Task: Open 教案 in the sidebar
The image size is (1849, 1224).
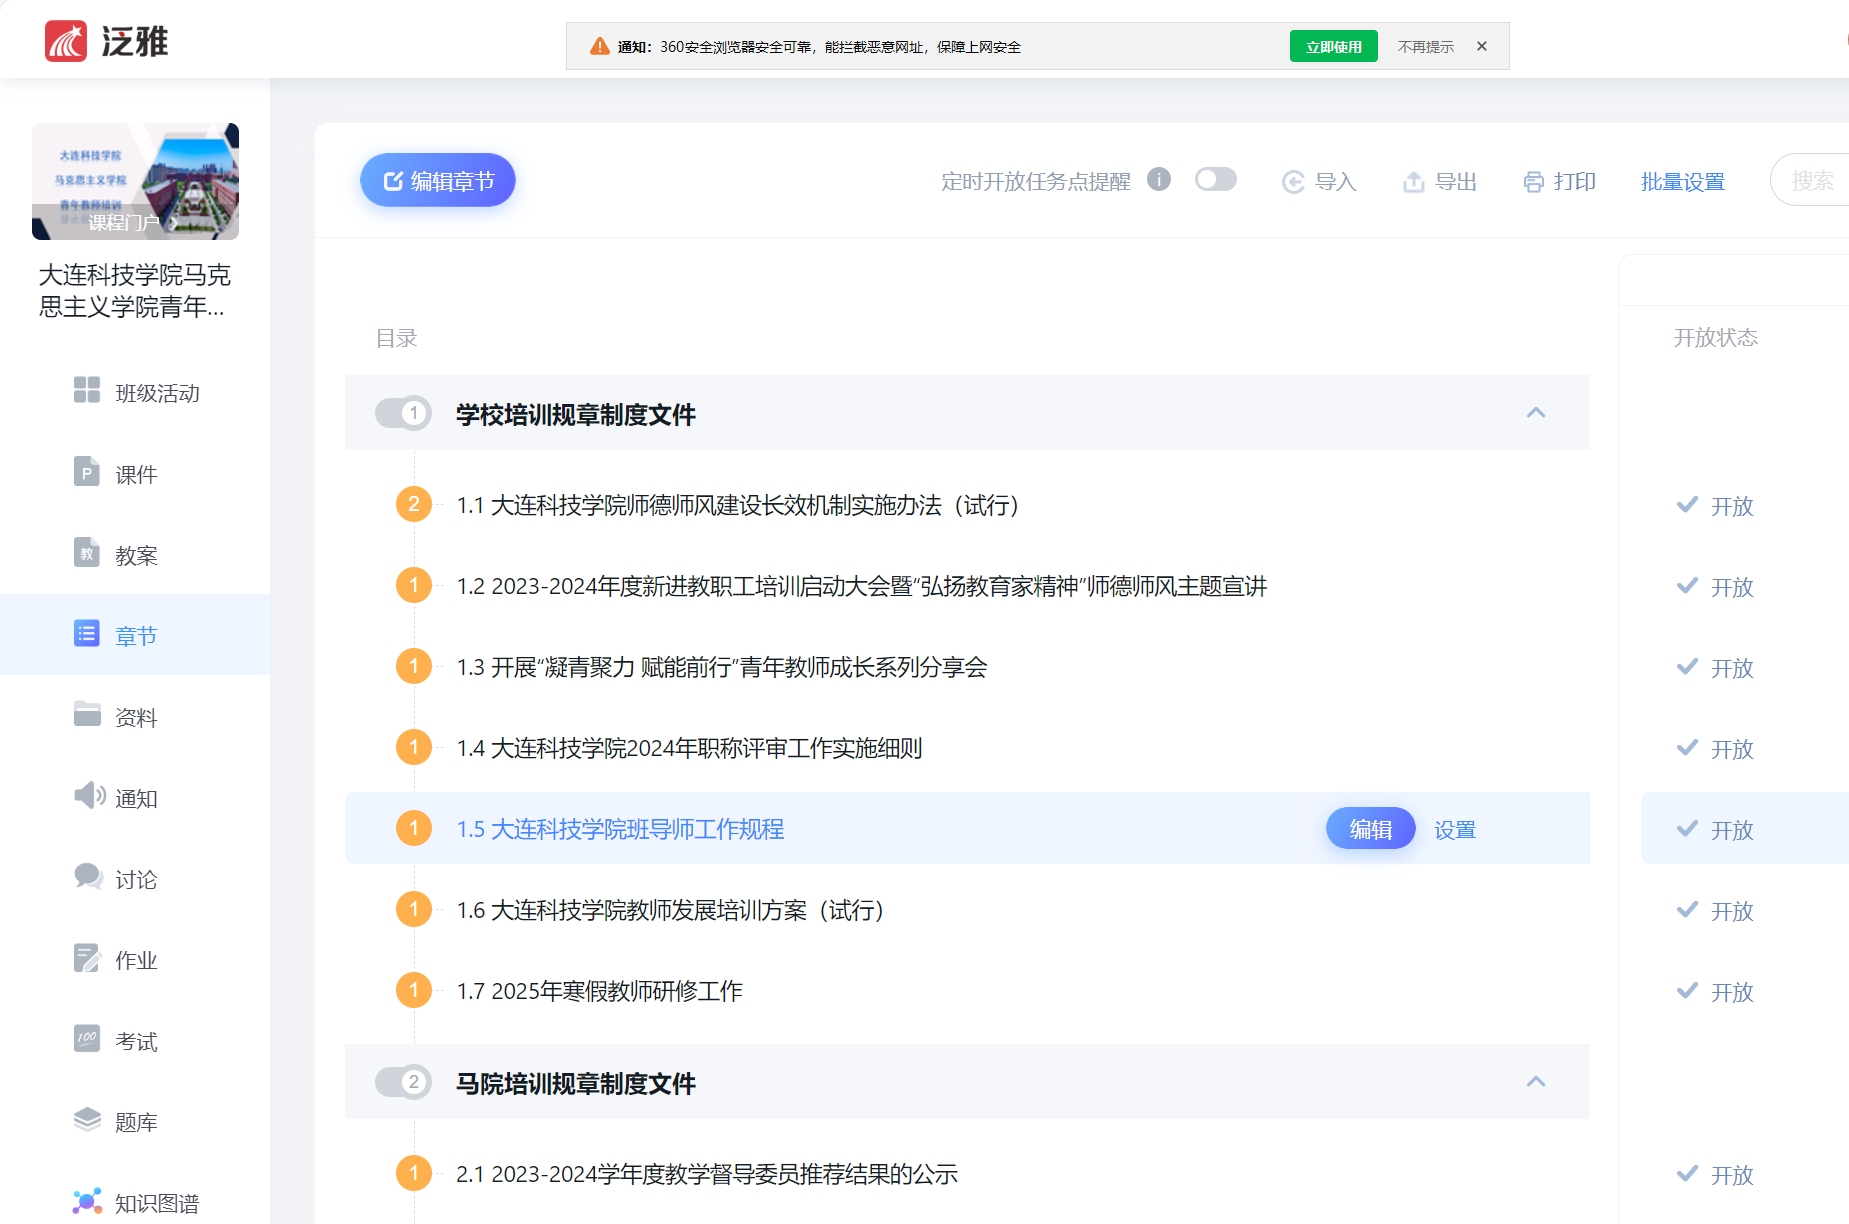Action: pyautogui.click(x=135, y=554)
